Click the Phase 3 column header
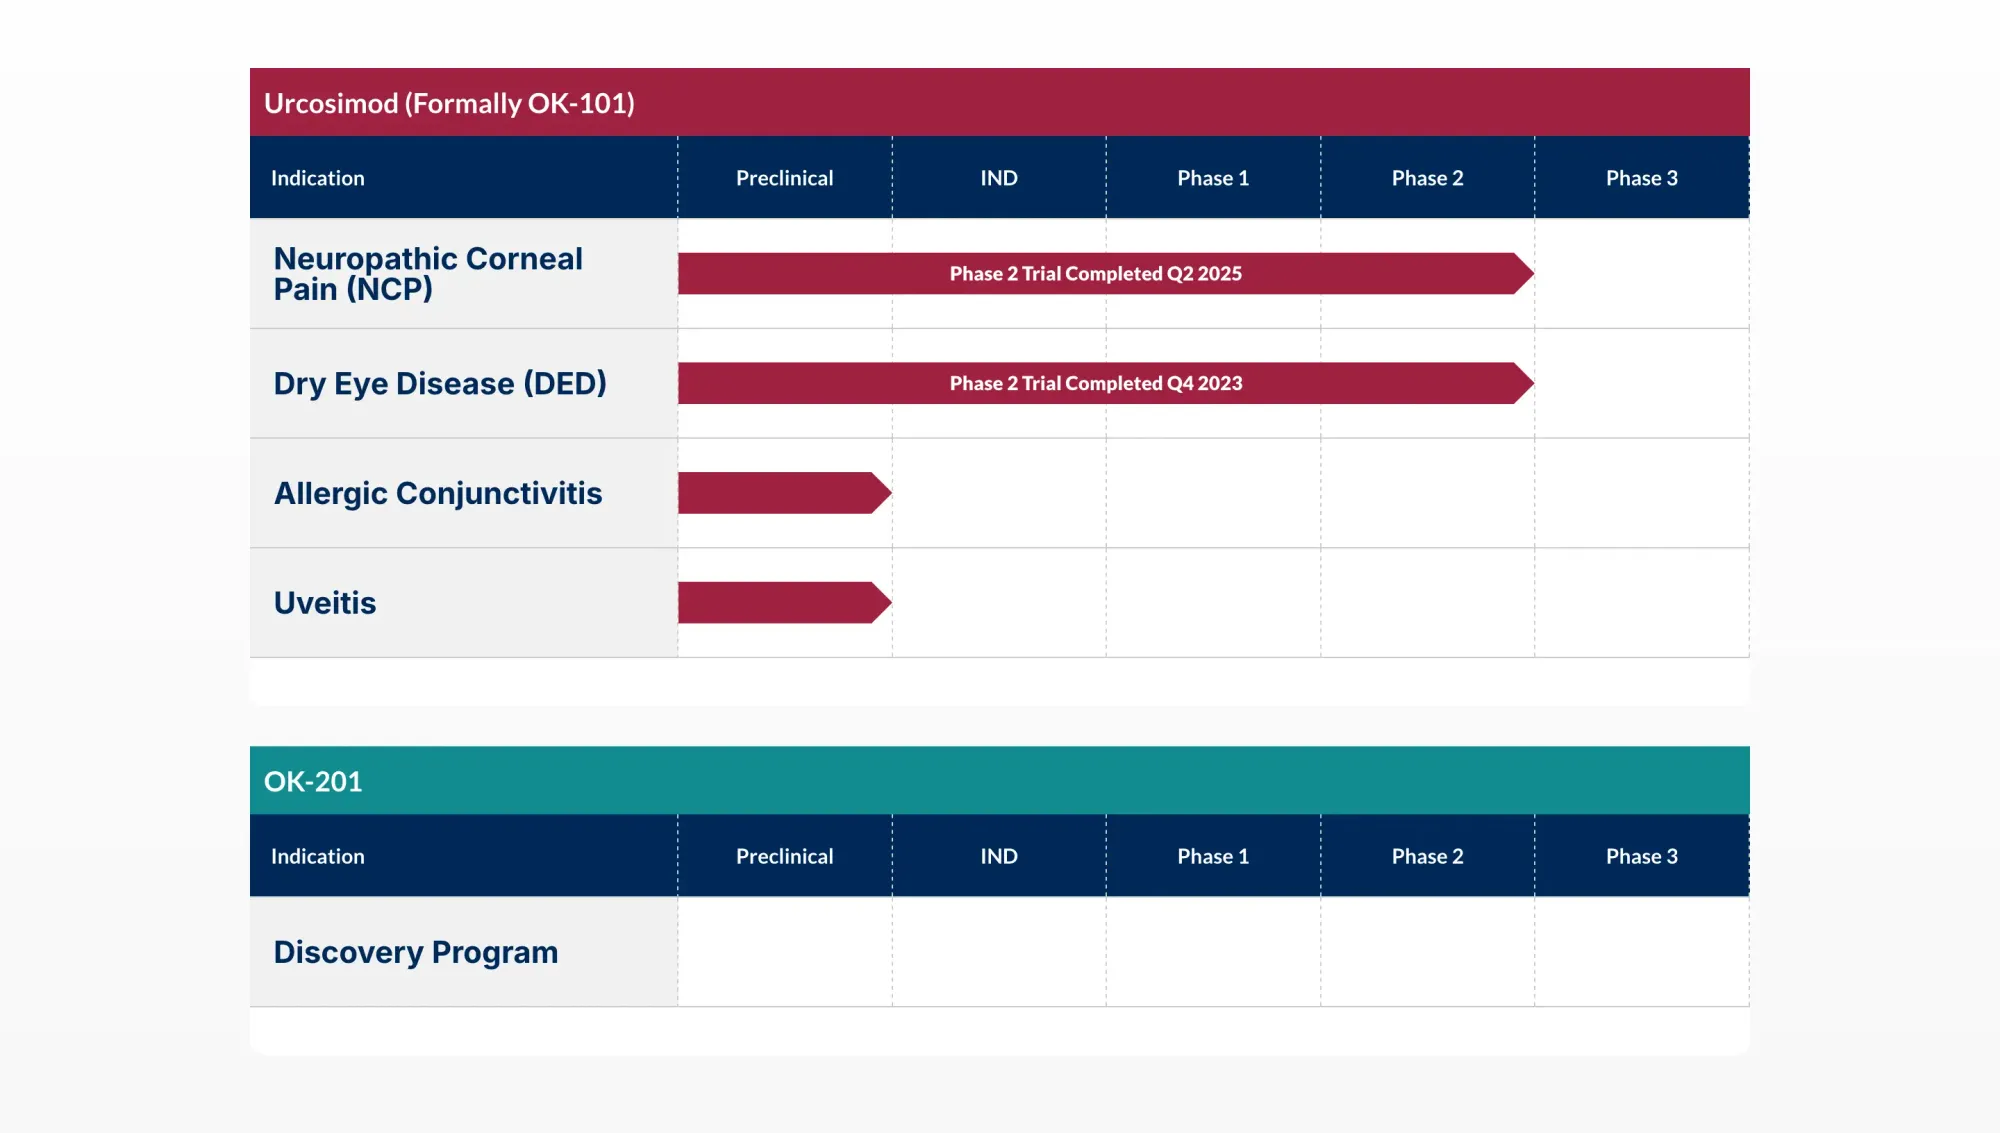The height and width of the screenshot is (1133, 2000). [1641, 177]
